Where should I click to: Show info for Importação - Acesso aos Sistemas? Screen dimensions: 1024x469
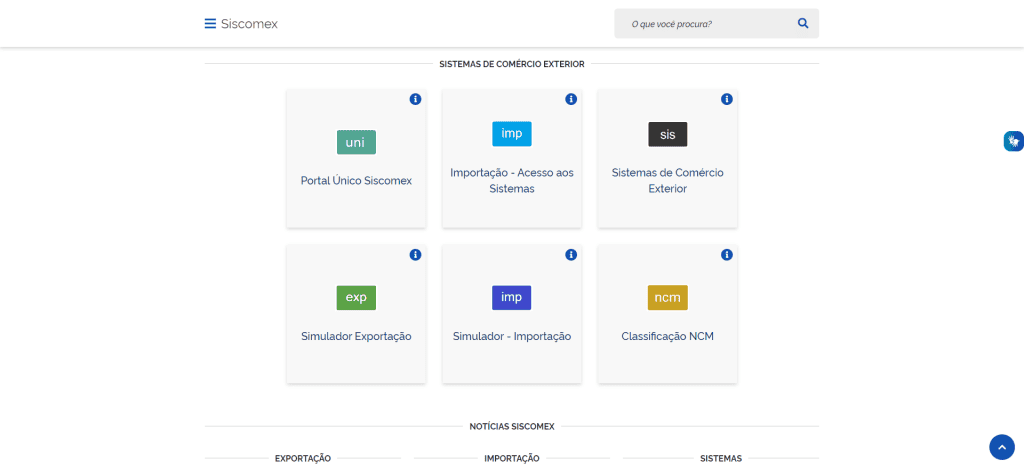click(571, 99)
